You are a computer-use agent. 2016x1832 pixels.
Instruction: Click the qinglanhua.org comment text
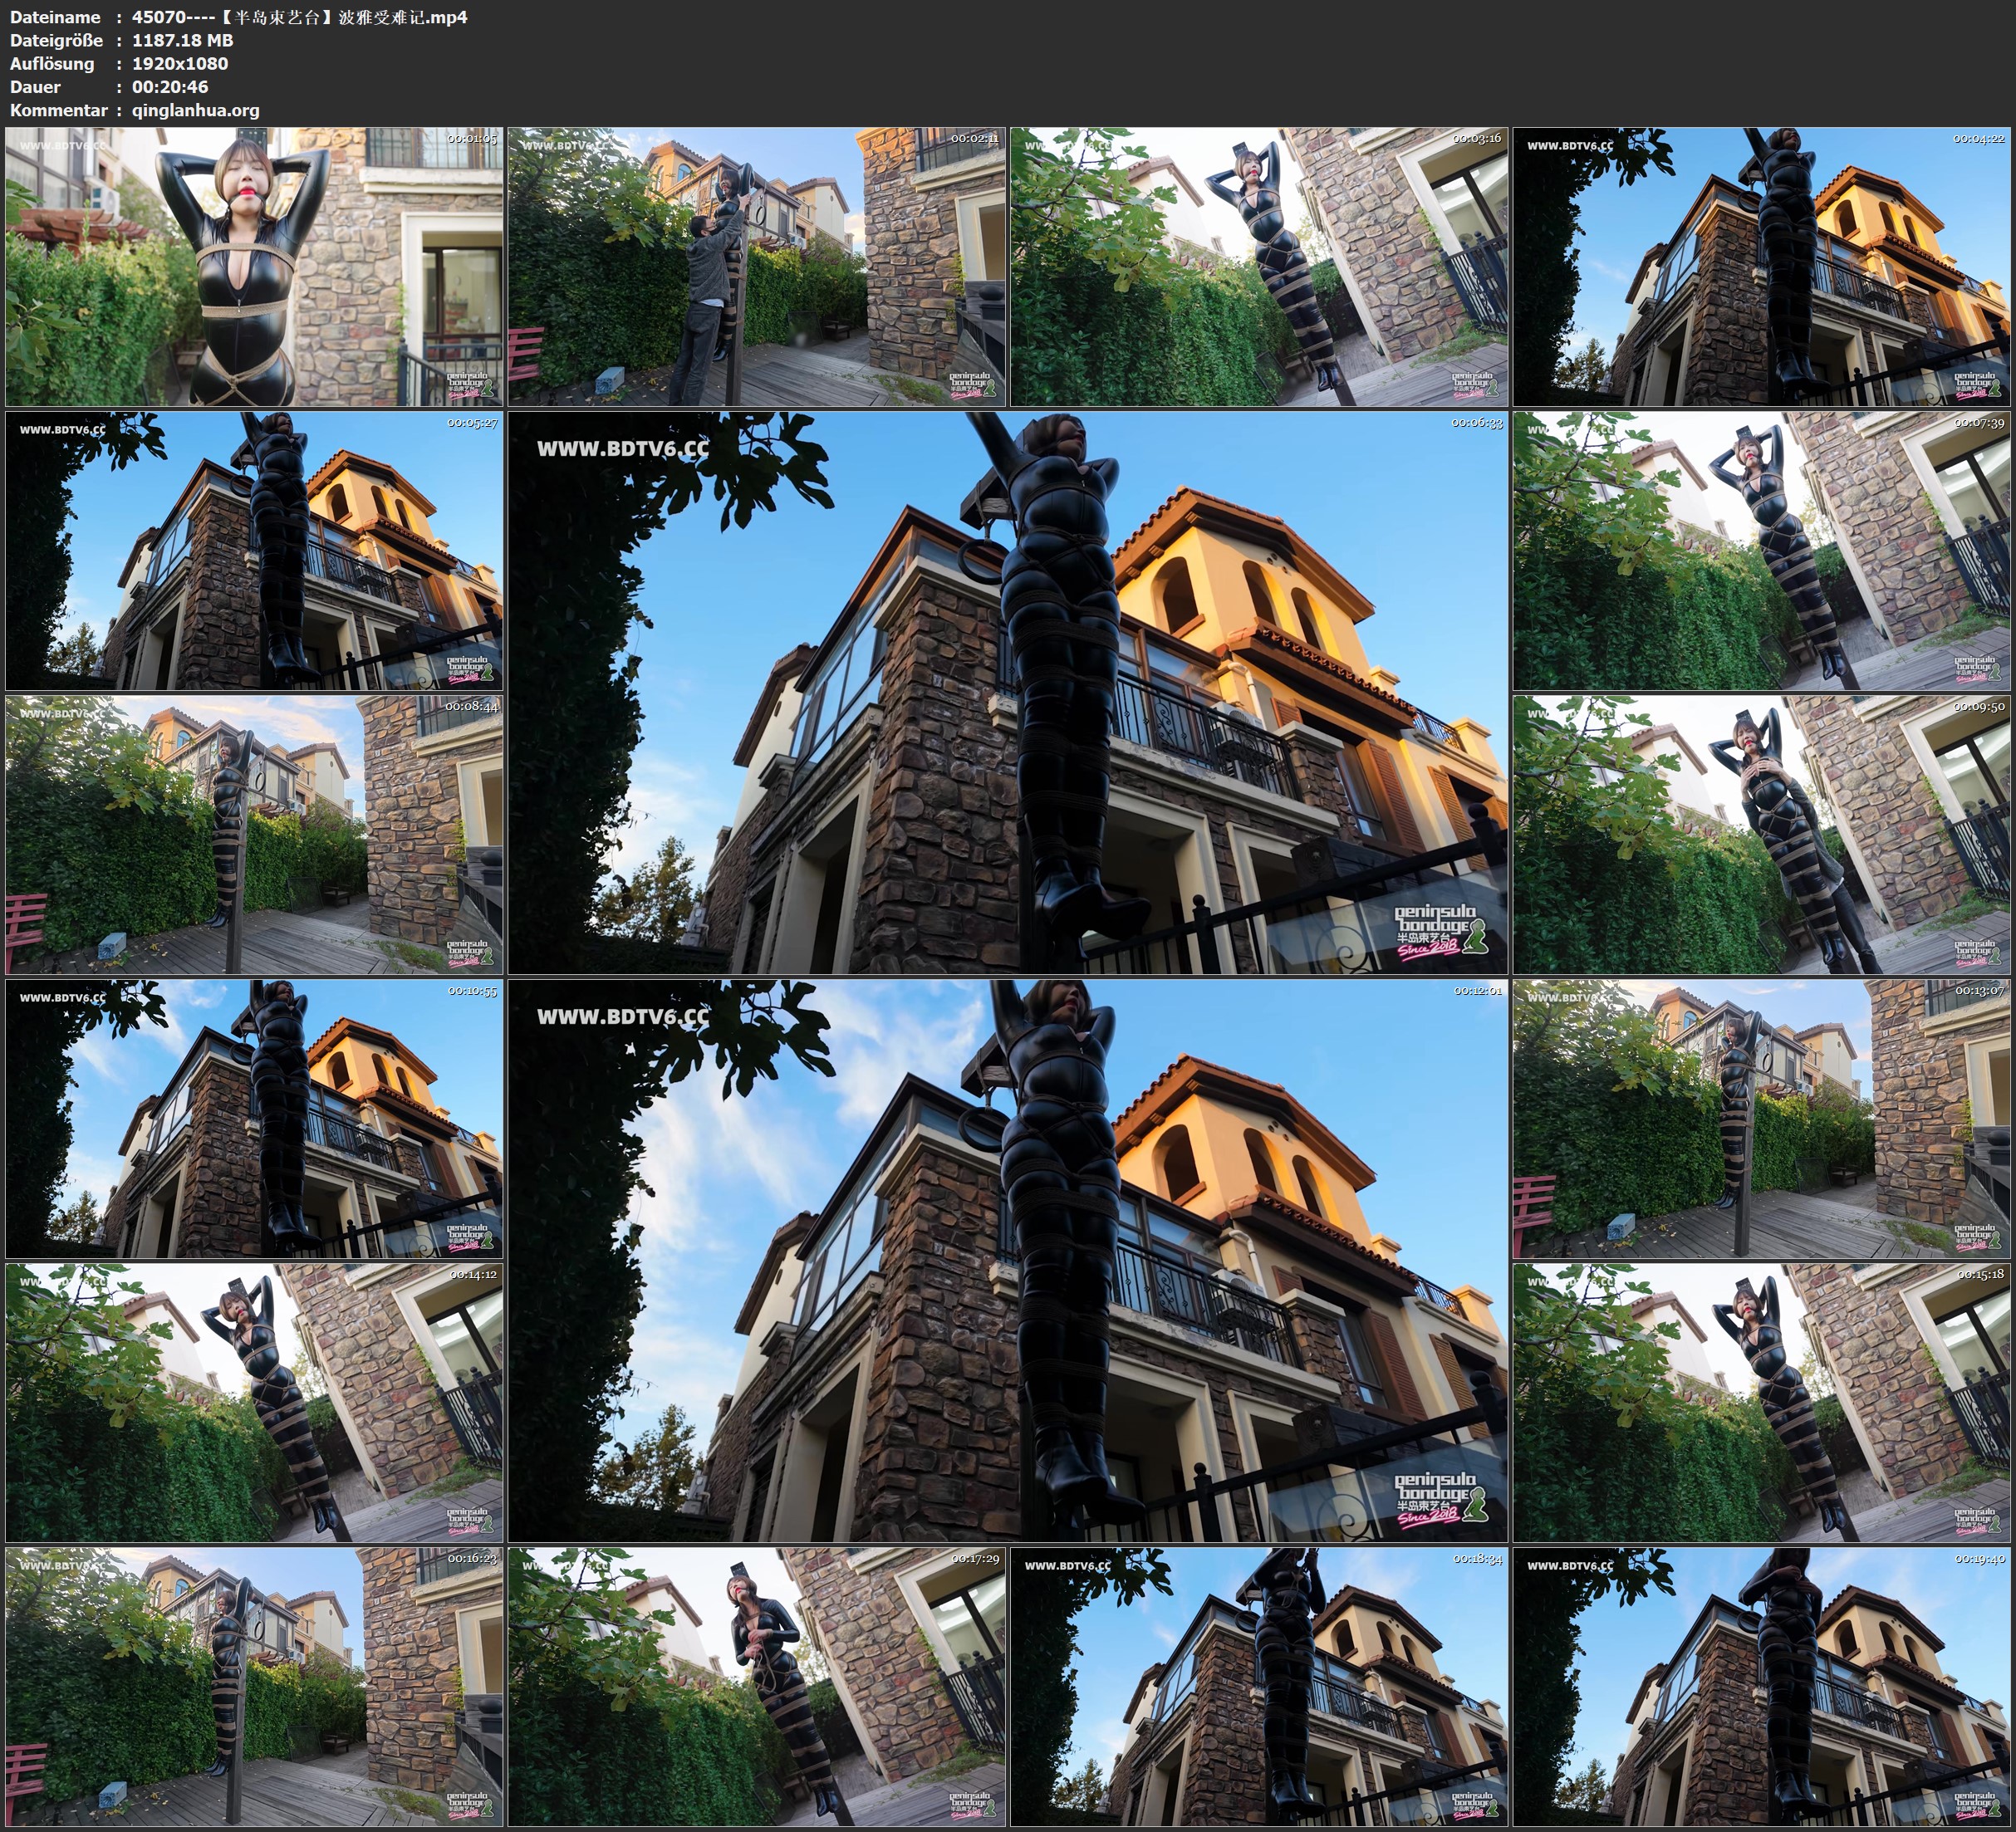pos(195,110)
